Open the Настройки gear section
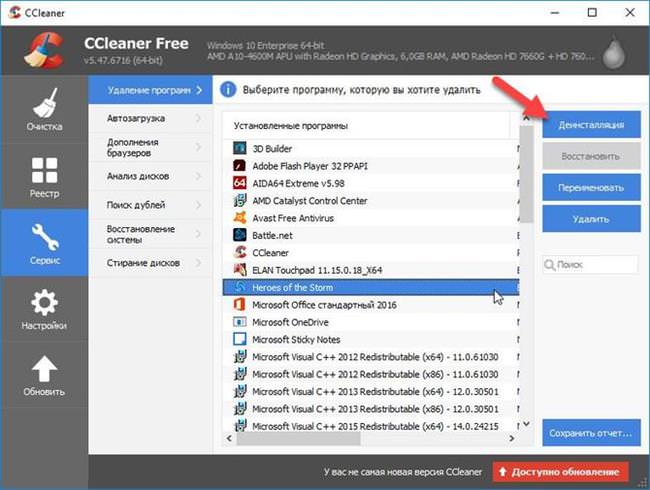Screen dimensions: 650x490 click(44, 309)
